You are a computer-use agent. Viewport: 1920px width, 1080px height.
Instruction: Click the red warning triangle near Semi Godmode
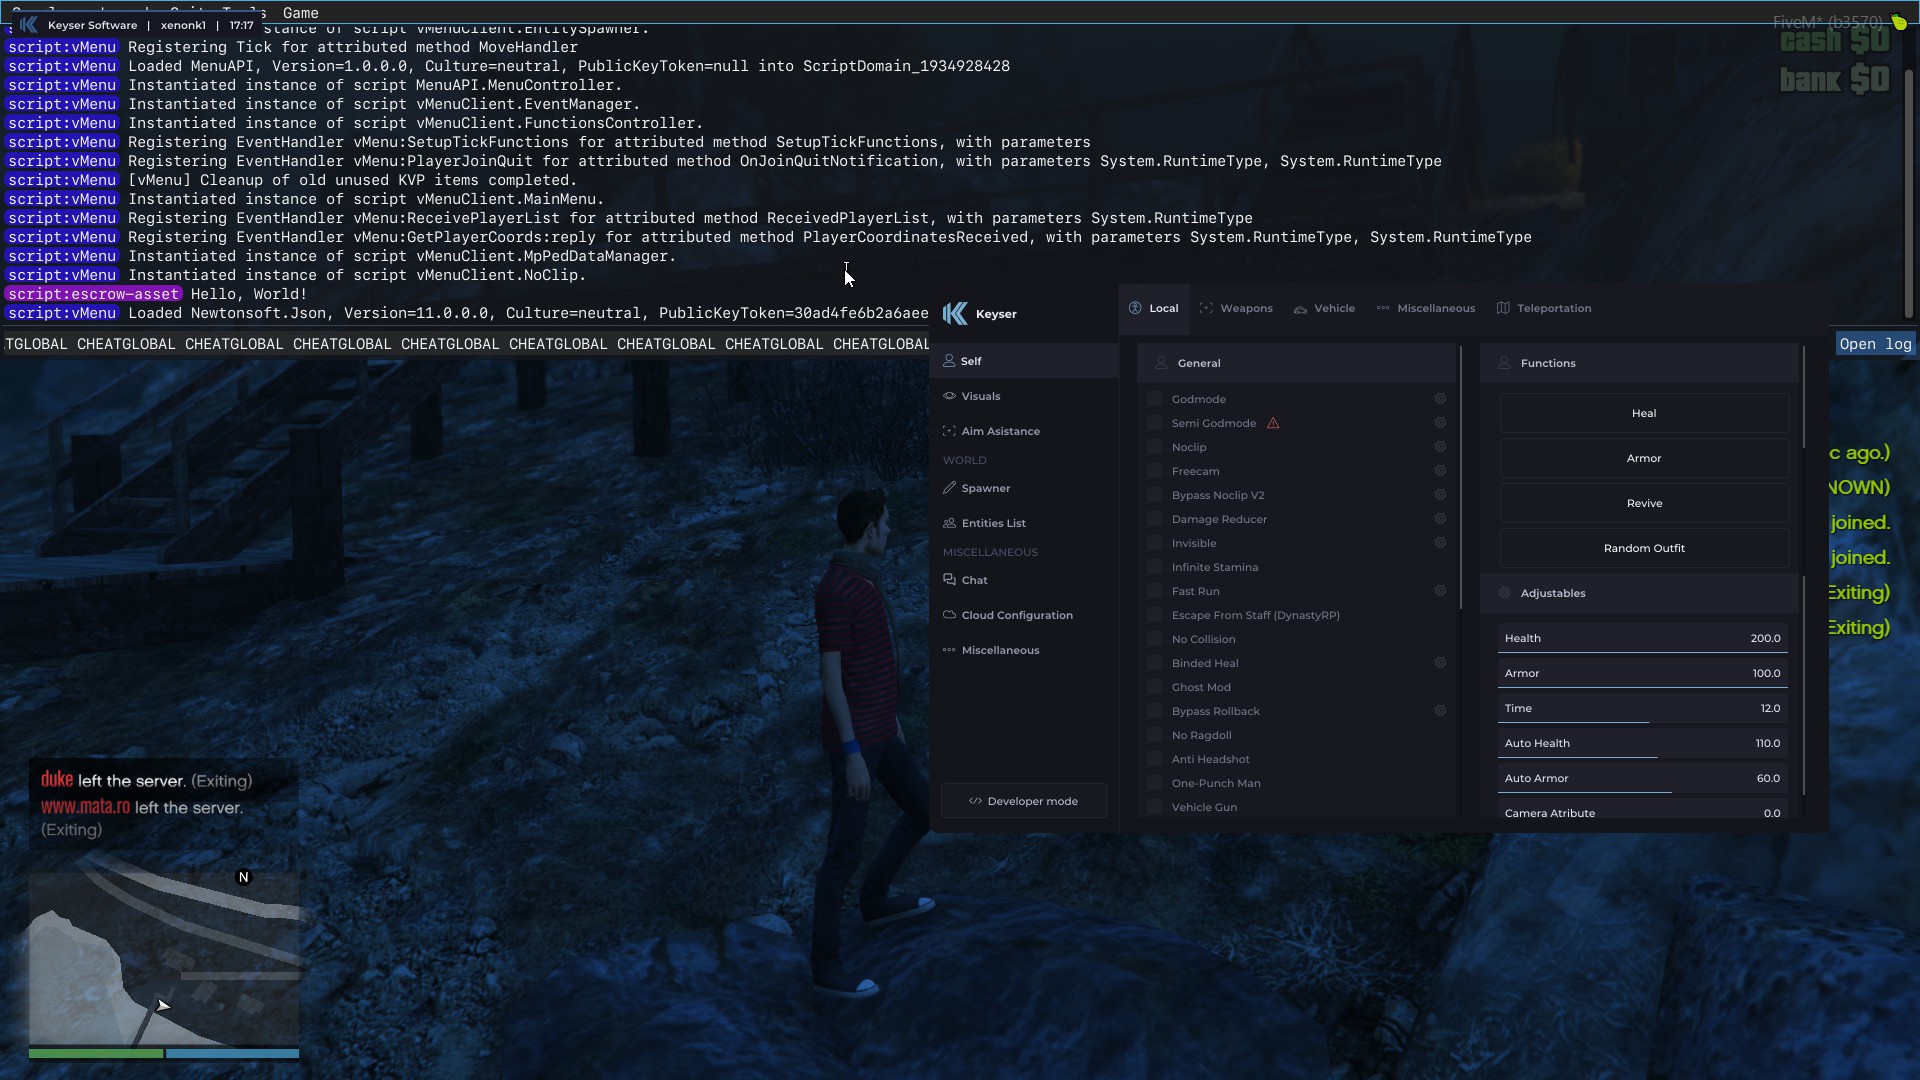(x=1273, y=423)
